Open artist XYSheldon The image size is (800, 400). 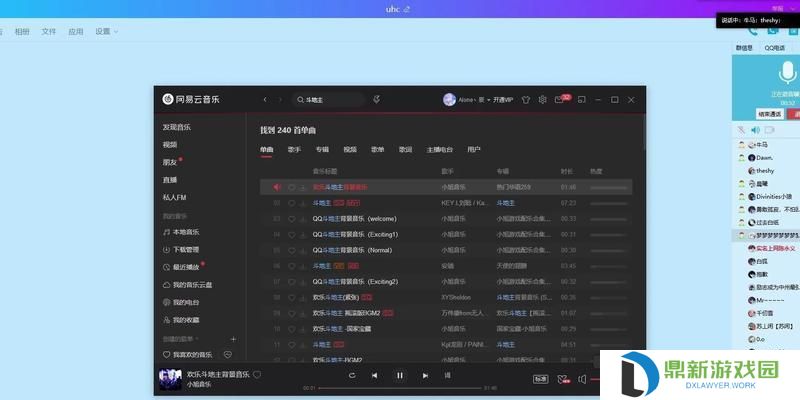(456, 297)
